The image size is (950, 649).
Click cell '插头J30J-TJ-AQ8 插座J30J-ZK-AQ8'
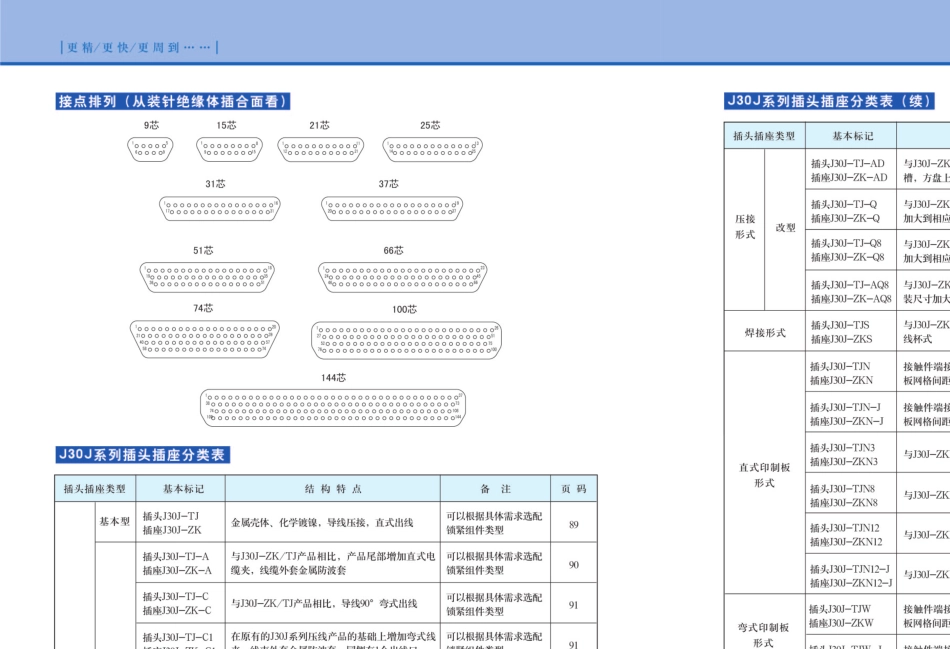click(x=851, y=291)
